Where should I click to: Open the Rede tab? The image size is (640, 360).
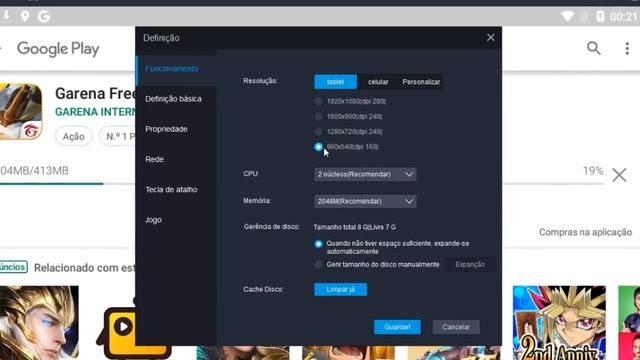pos(154,159)
